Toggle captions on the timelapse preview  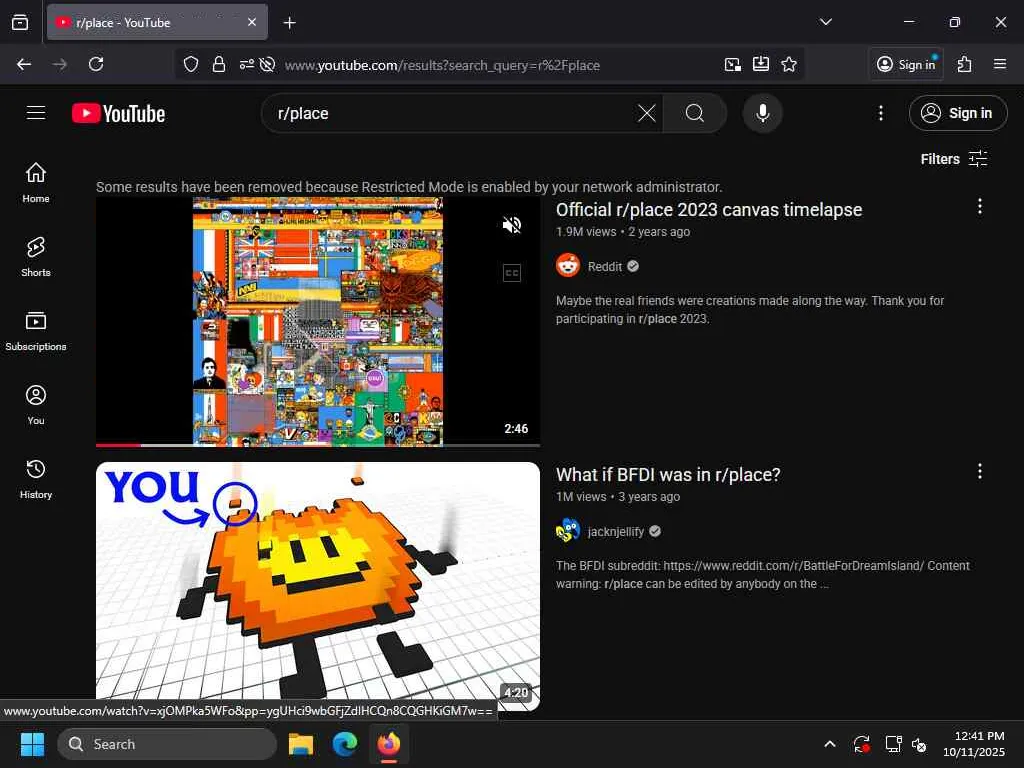pos(511,272)
